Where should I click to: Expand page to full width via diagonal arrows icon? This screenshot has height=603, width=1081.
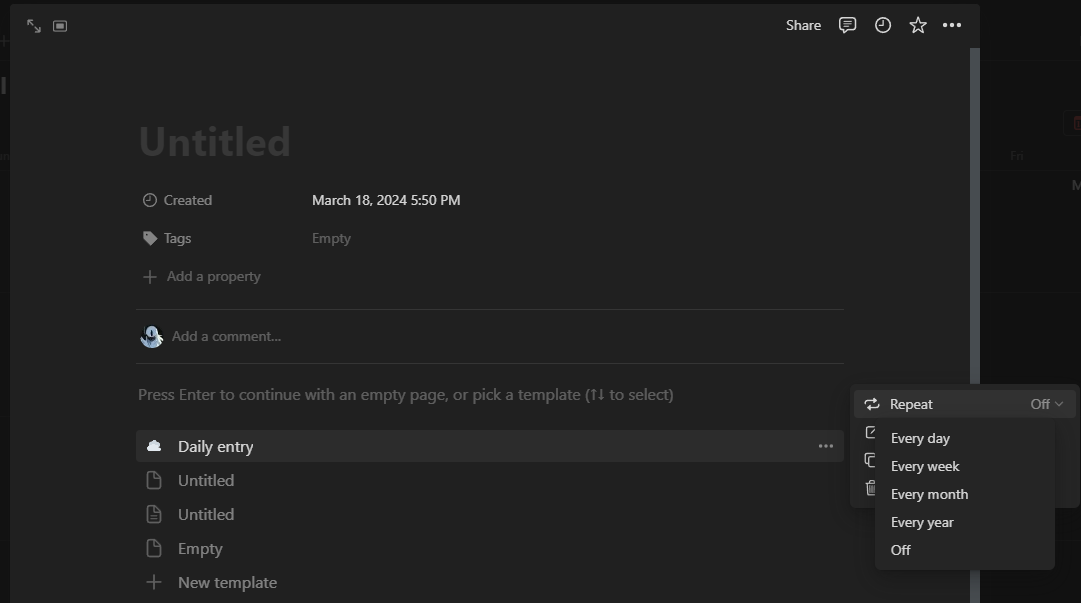pos(34,25)
